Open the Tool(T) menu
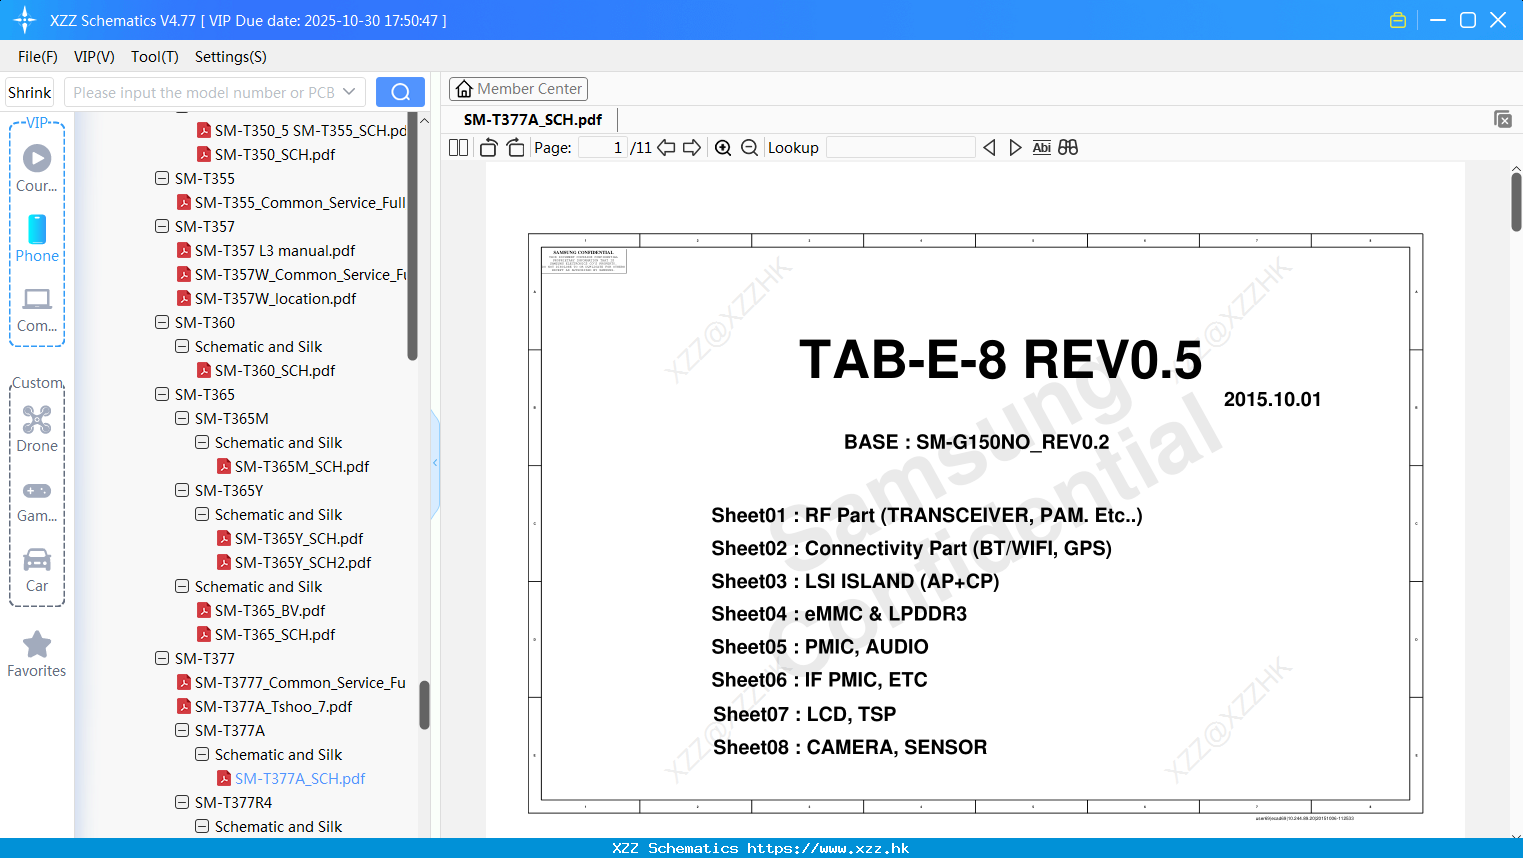Image resolution: width=1523 pixels, height=858 pixels. click(x=155, y=57)
